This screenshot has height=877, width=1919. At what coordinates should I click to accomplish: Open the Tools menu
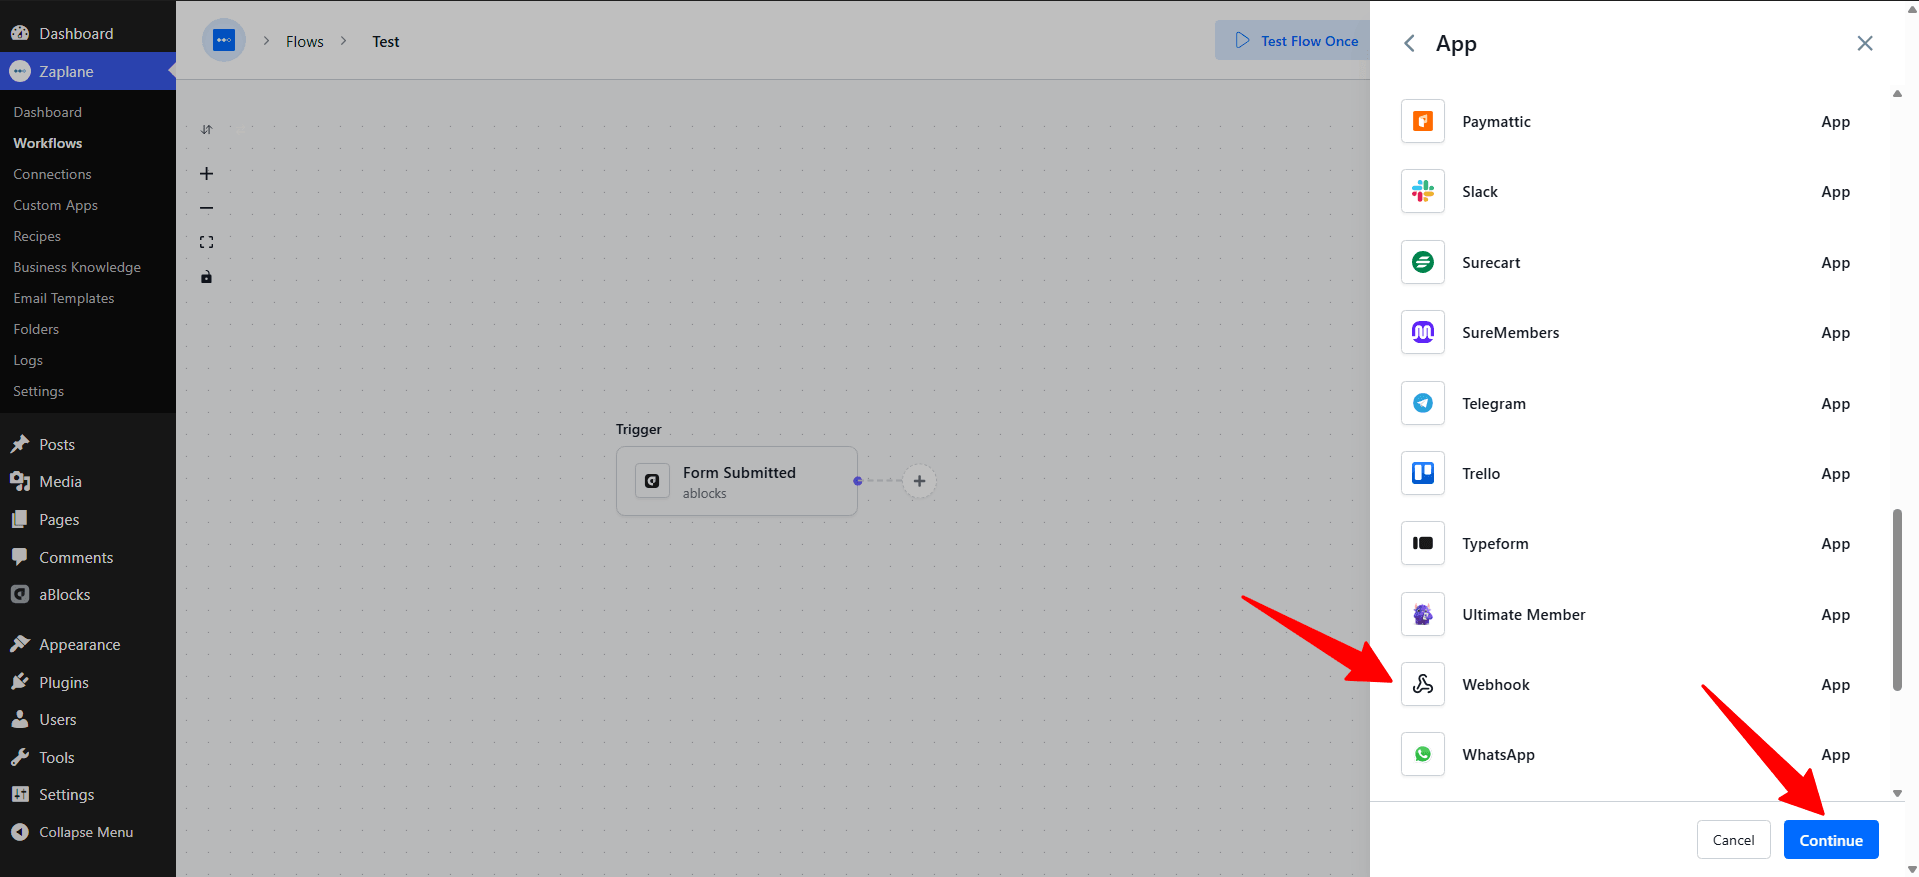click(88, 757)
